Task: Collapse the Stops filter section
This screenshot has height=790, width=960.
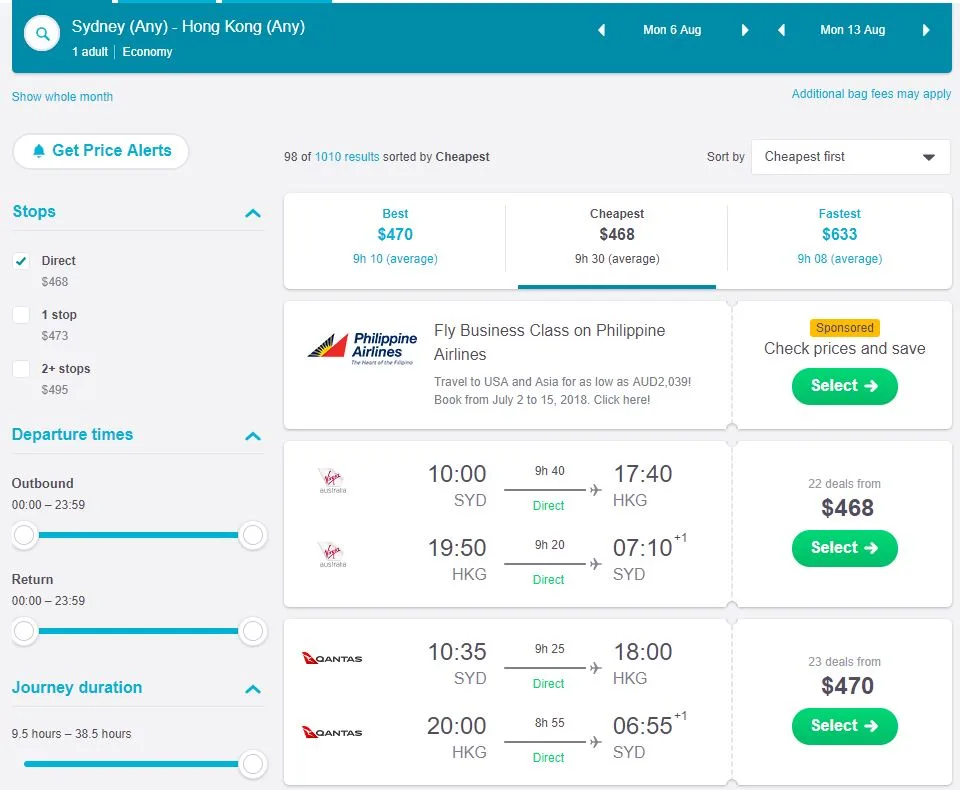Action: 252,213
